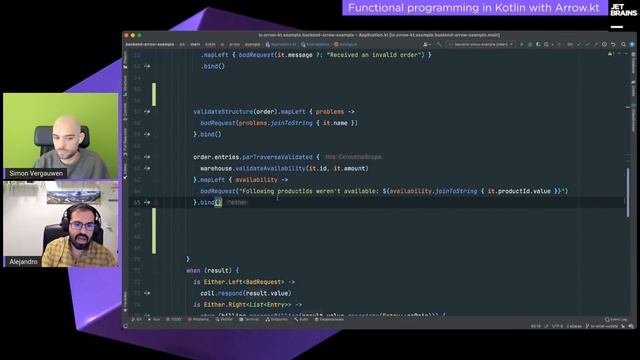Open the run configuration dropdown
The width and height of the screenshot is (640, 360).
tap(480, 44)
